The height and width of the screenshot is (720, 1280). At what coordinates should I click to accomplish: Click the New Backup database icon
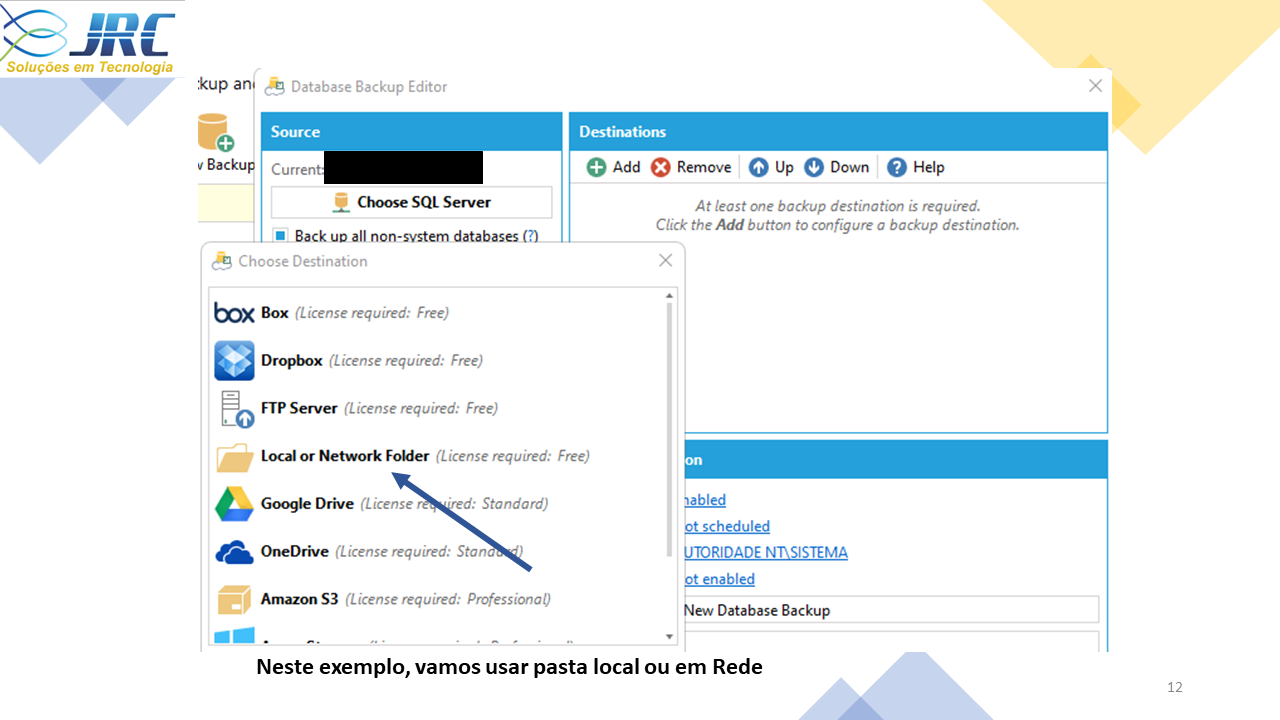pyautogui.click(x=215, y=133)
